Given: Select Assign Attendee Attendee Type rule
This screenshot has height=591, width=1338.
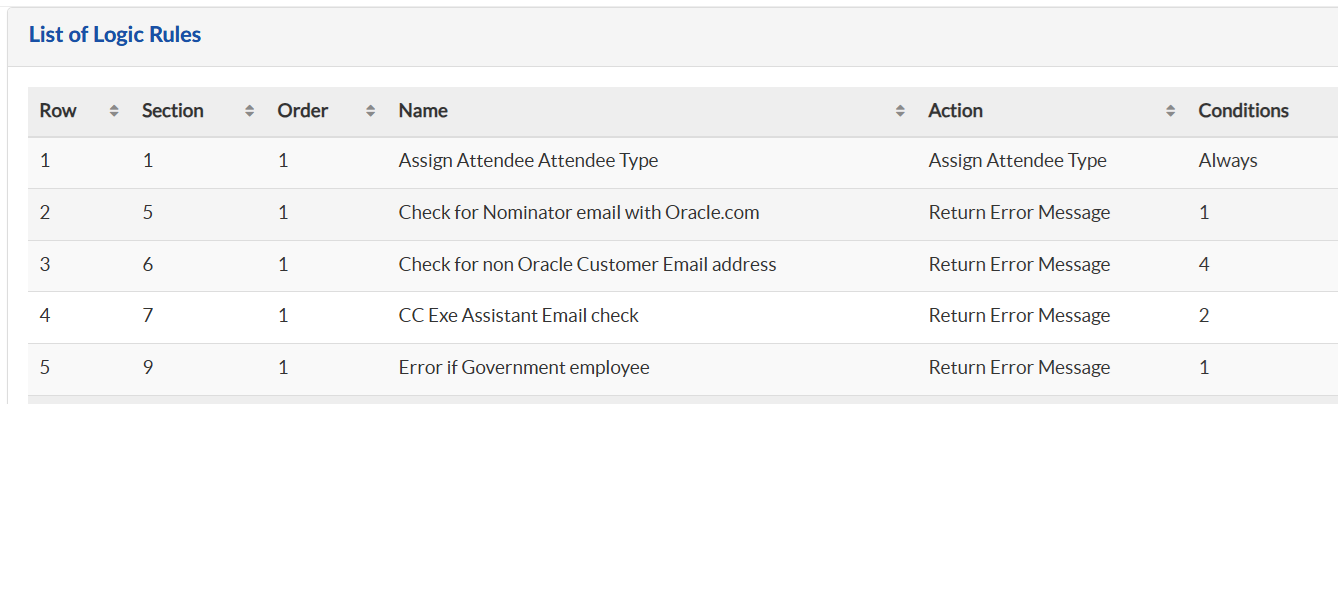Looking at the screenshot, I should 528,160.
